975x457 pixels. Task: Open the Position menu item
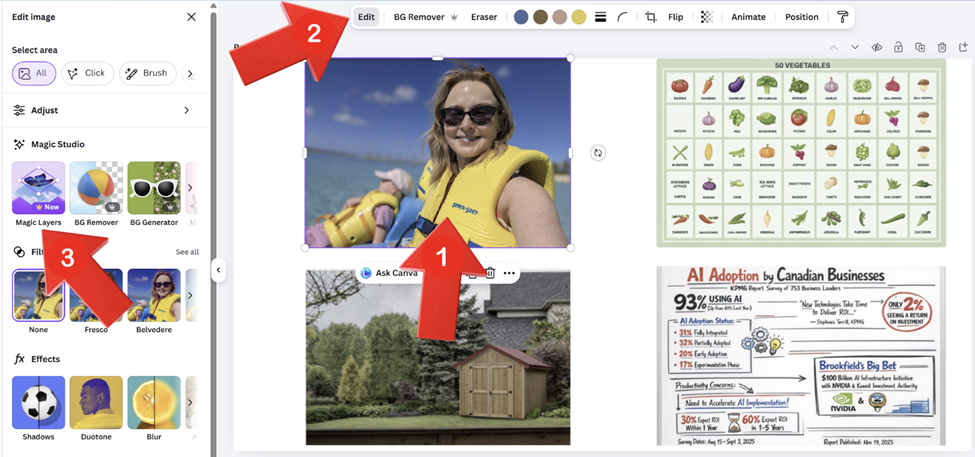(x=801, y=17)
